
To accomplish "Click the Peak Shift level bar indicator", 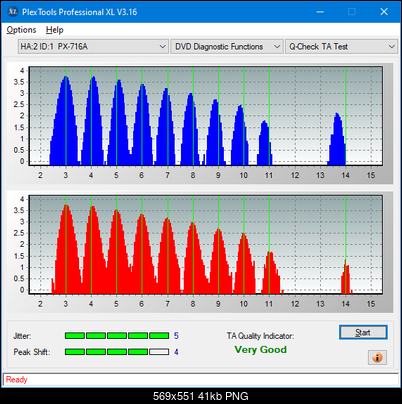I will pos(117,352).
